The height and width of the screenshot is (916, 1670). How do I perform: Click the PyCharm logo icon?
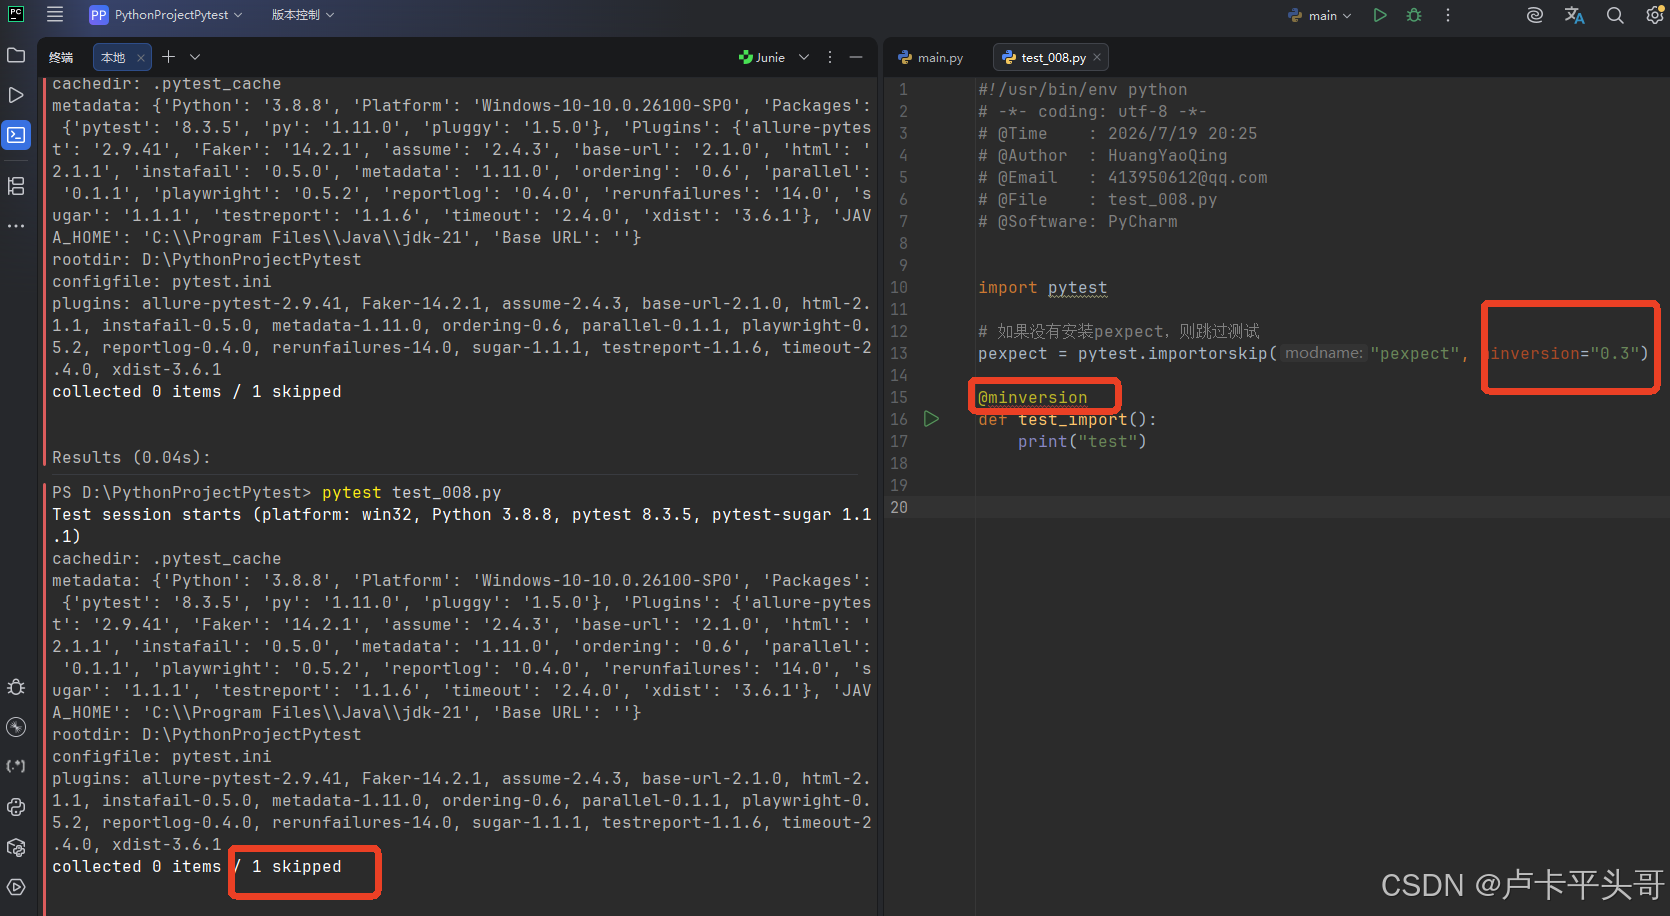[x=16, y=14]
